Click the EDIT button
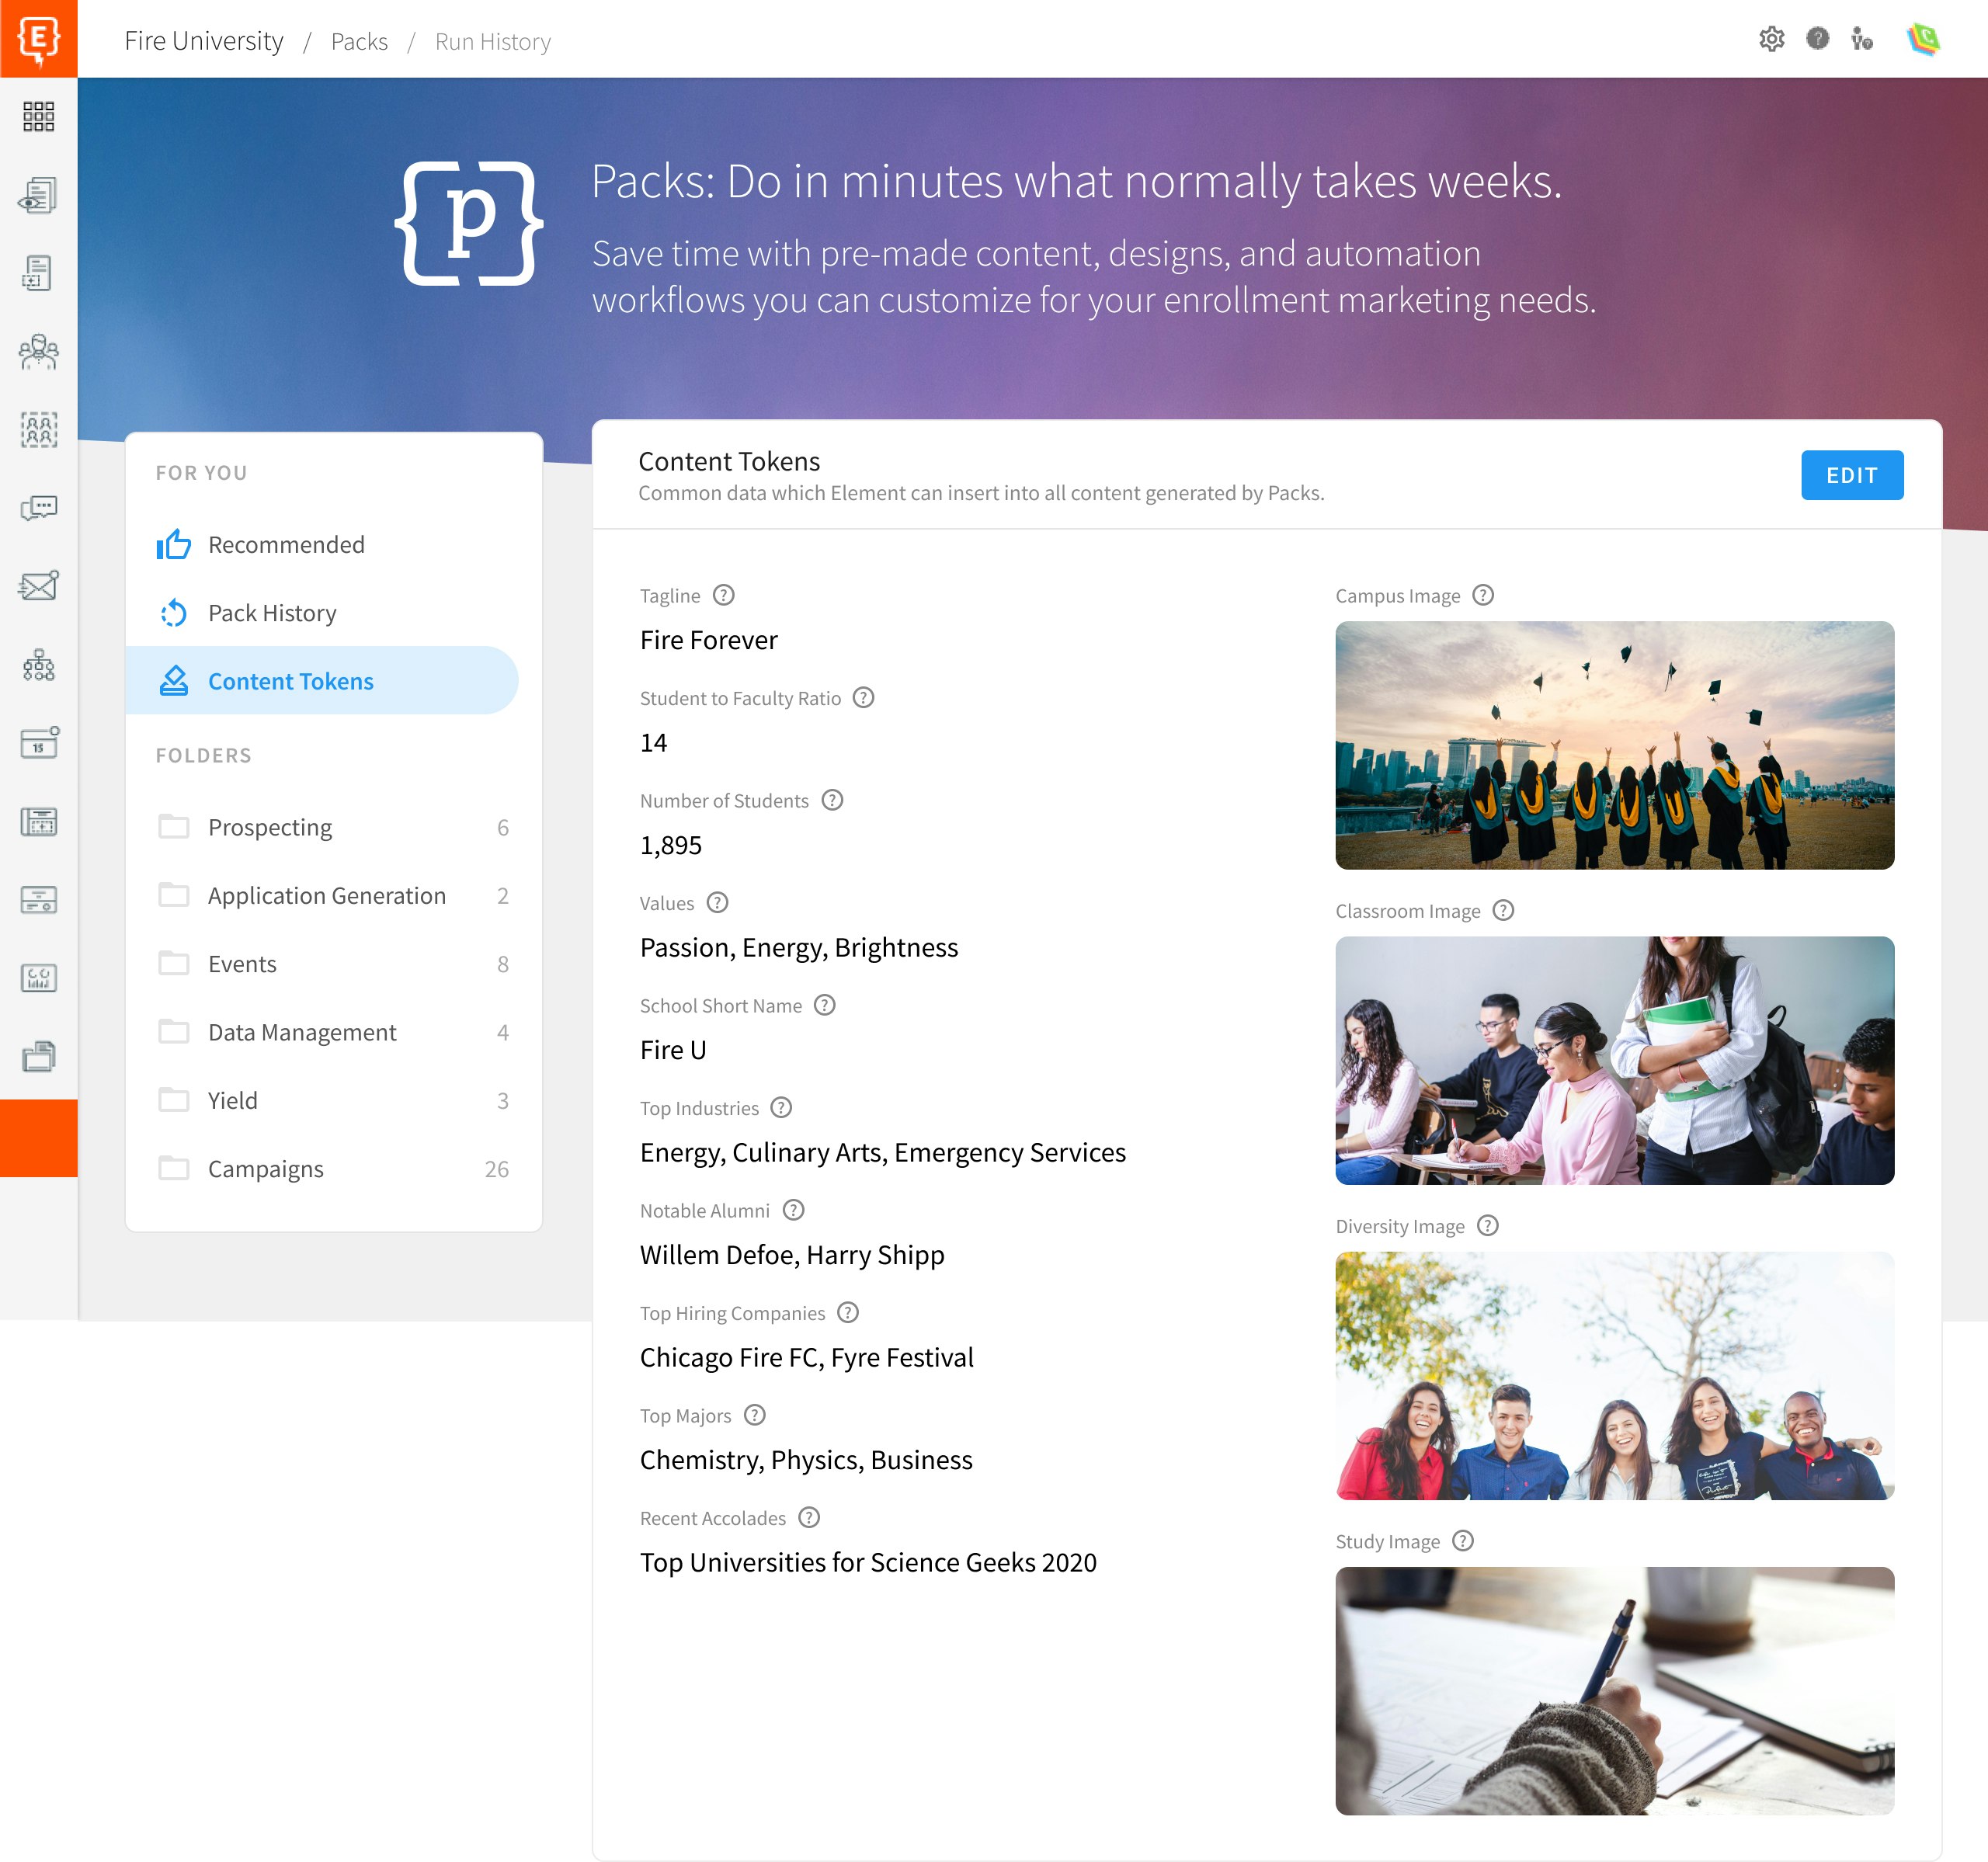The image size is (1988, 1862). [x=1851, y=475]
